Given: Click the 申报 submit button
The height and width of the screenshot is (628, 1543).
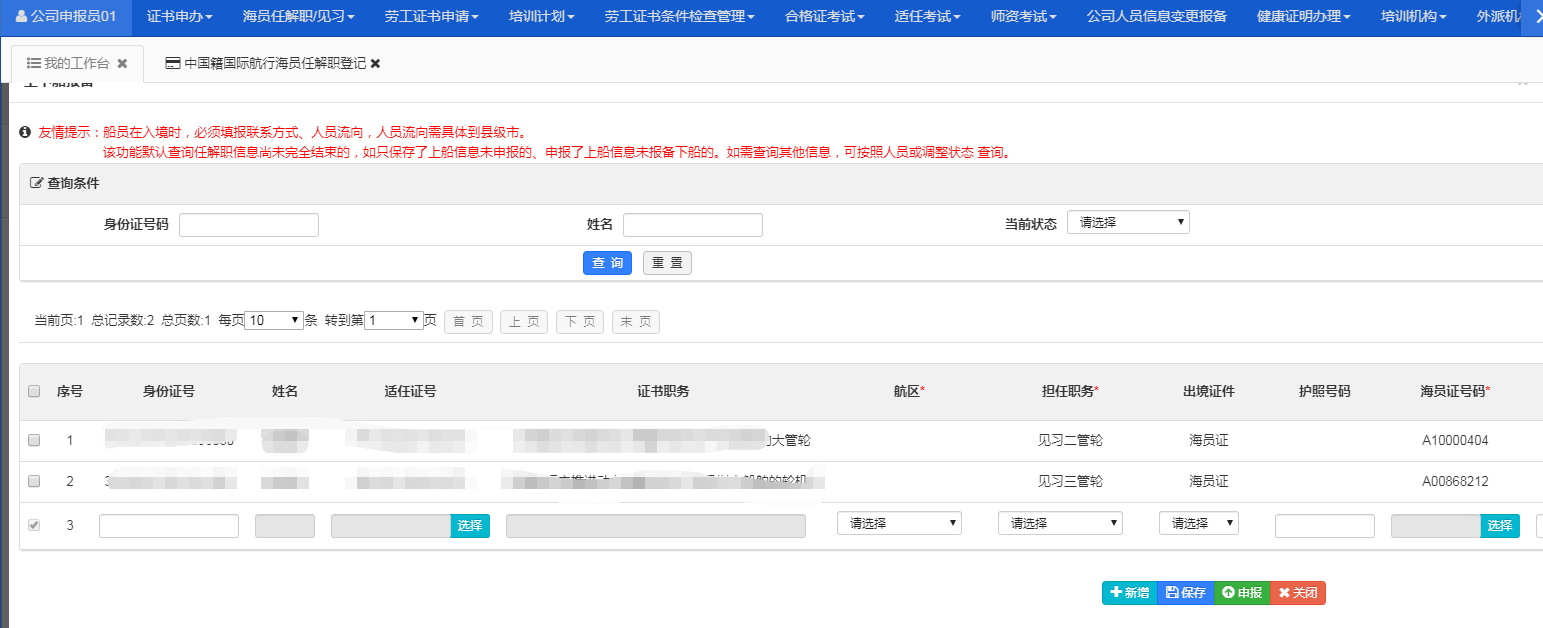Looking at the screenshot, I should click(1241, 593).
